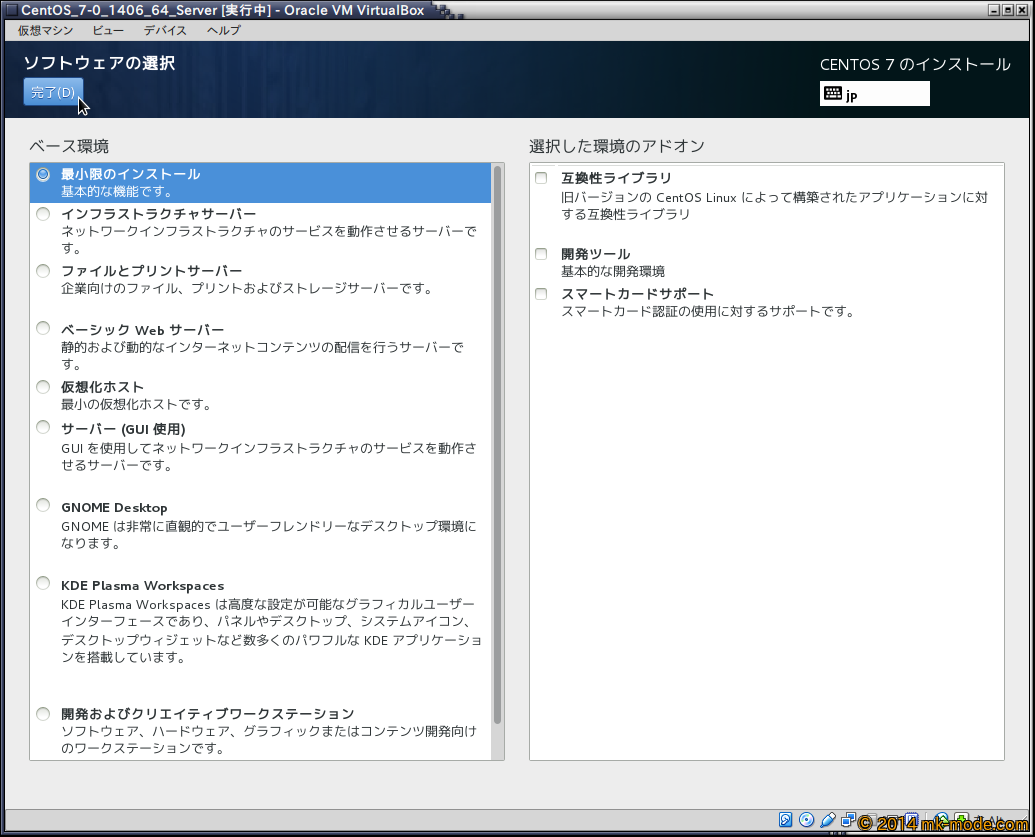This screenshot has width=1035, height=837.
Task: Select the ベーシック Web サーバー radio button
Action: click(43, 328)
